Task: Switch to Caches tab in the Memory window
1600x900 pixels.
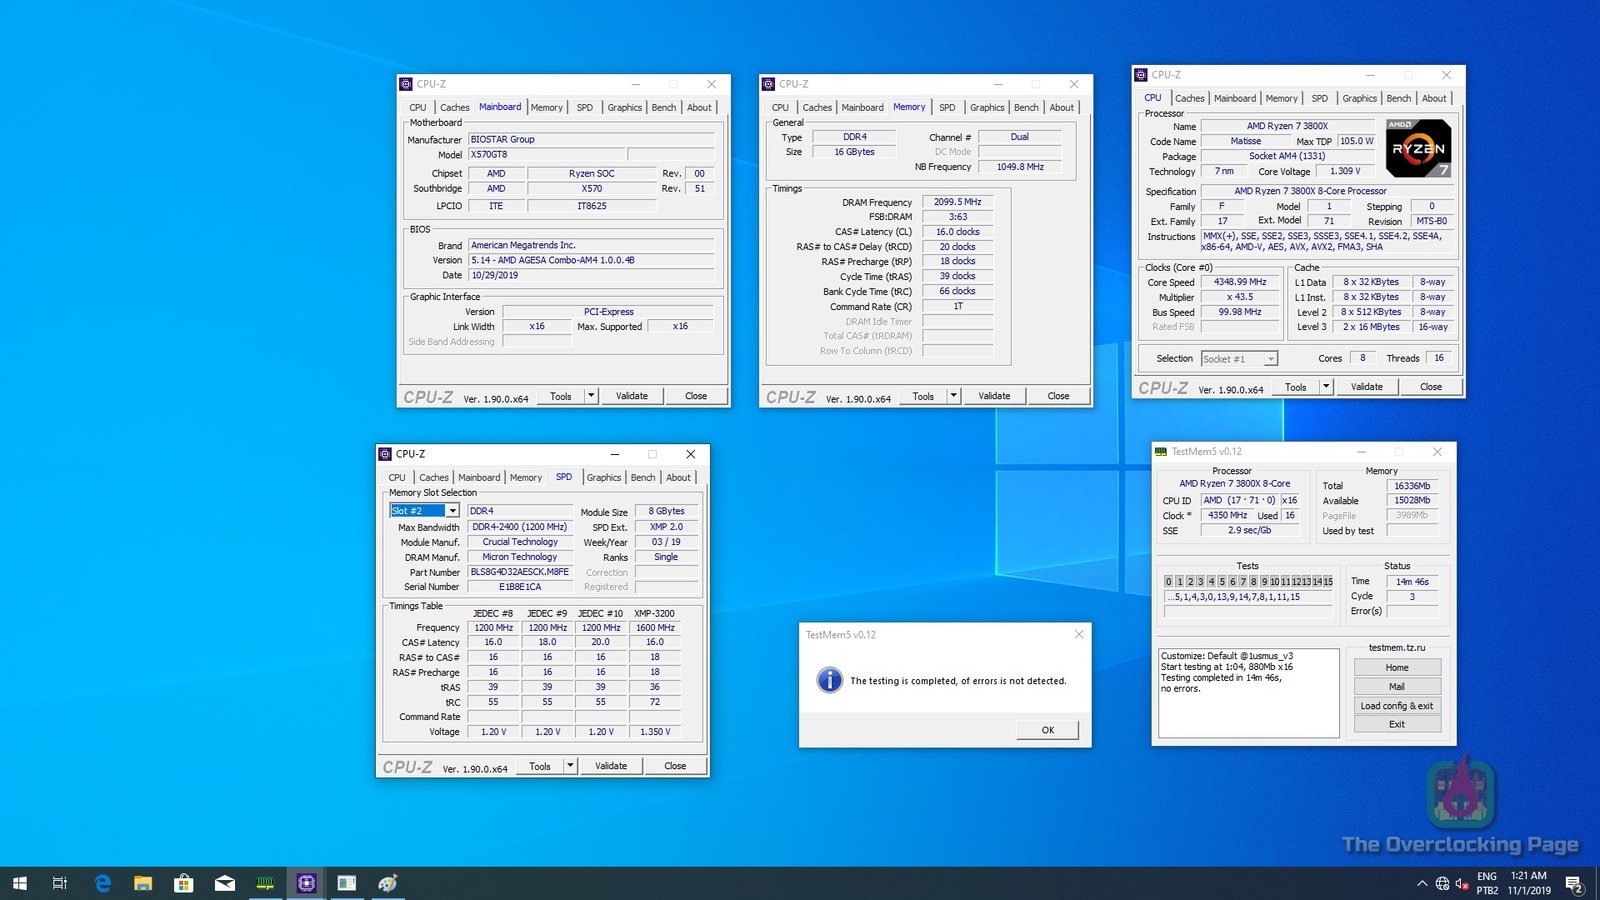Action: [817, 107]
